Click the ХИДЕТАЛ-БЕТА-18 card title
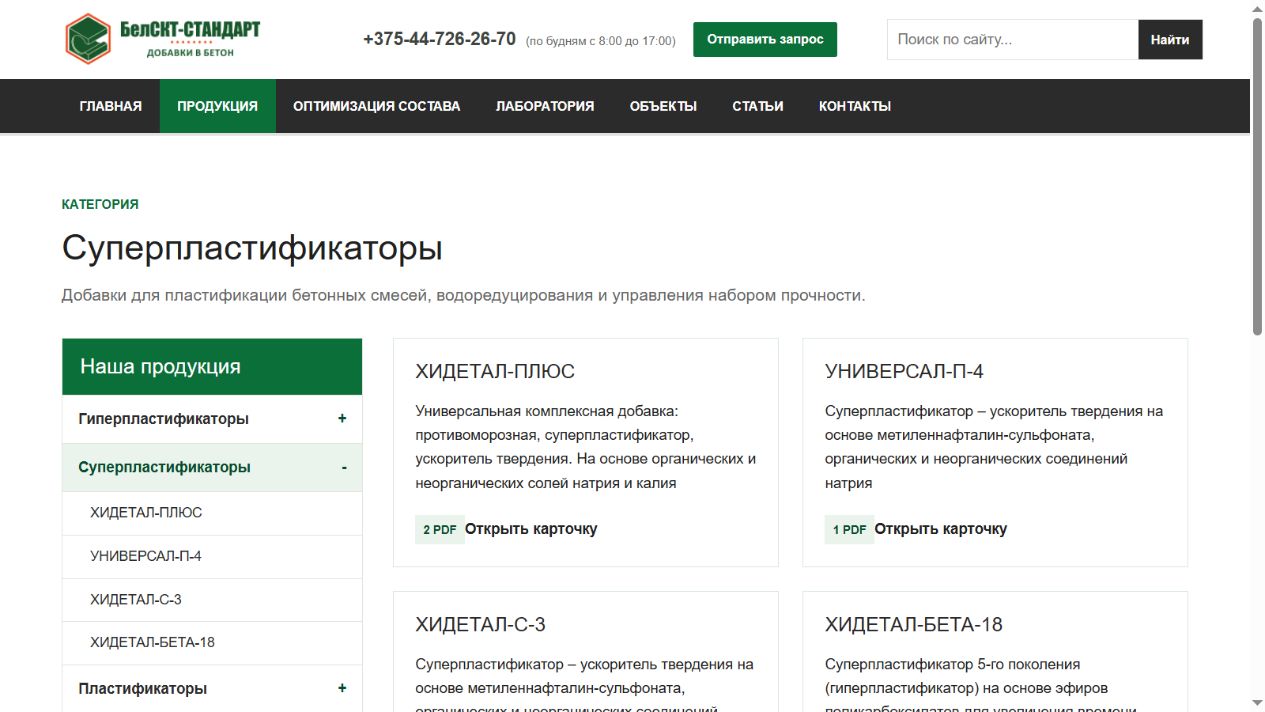The width and height of the screenshot is (1265, 712). 914,624
